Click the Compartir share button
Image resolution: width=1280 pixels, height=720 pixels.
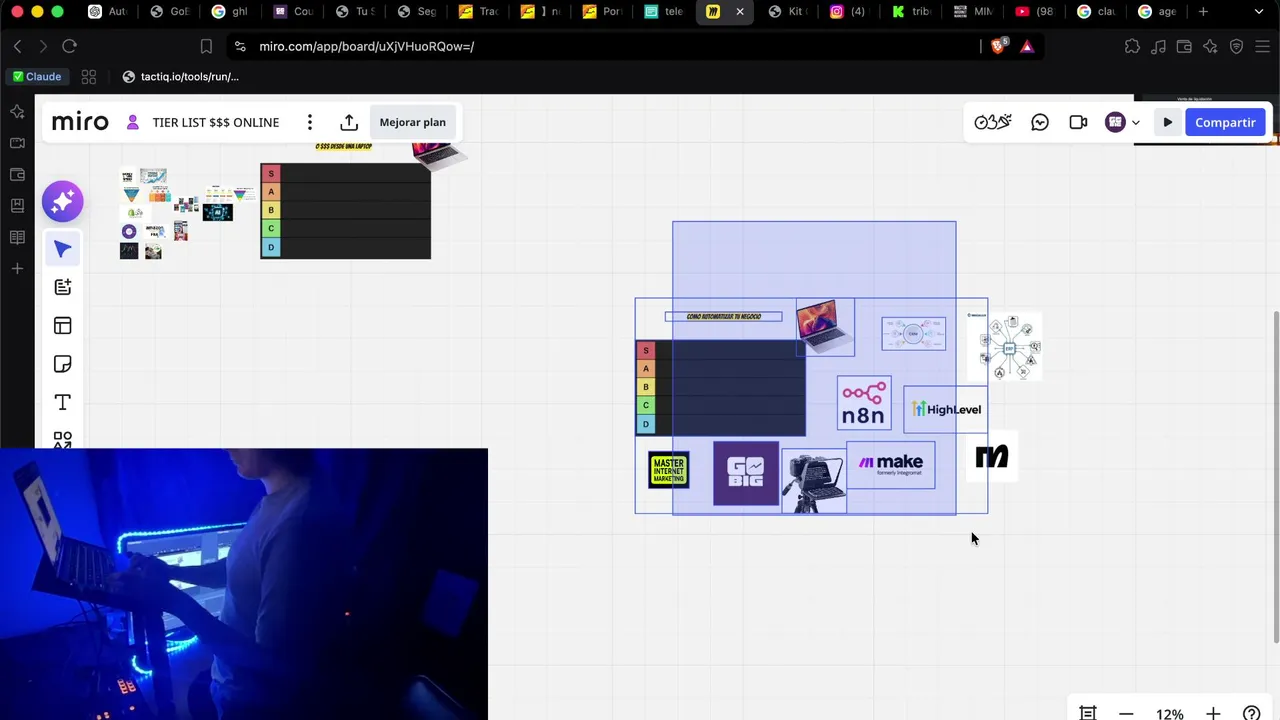coord(1225,122)
